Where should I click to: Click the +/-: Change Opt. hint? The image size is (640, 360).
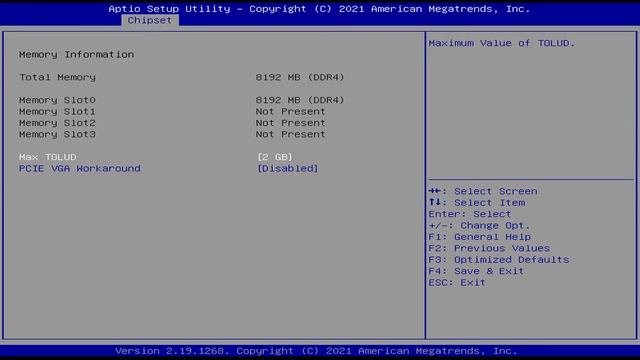tap(479, 226)
